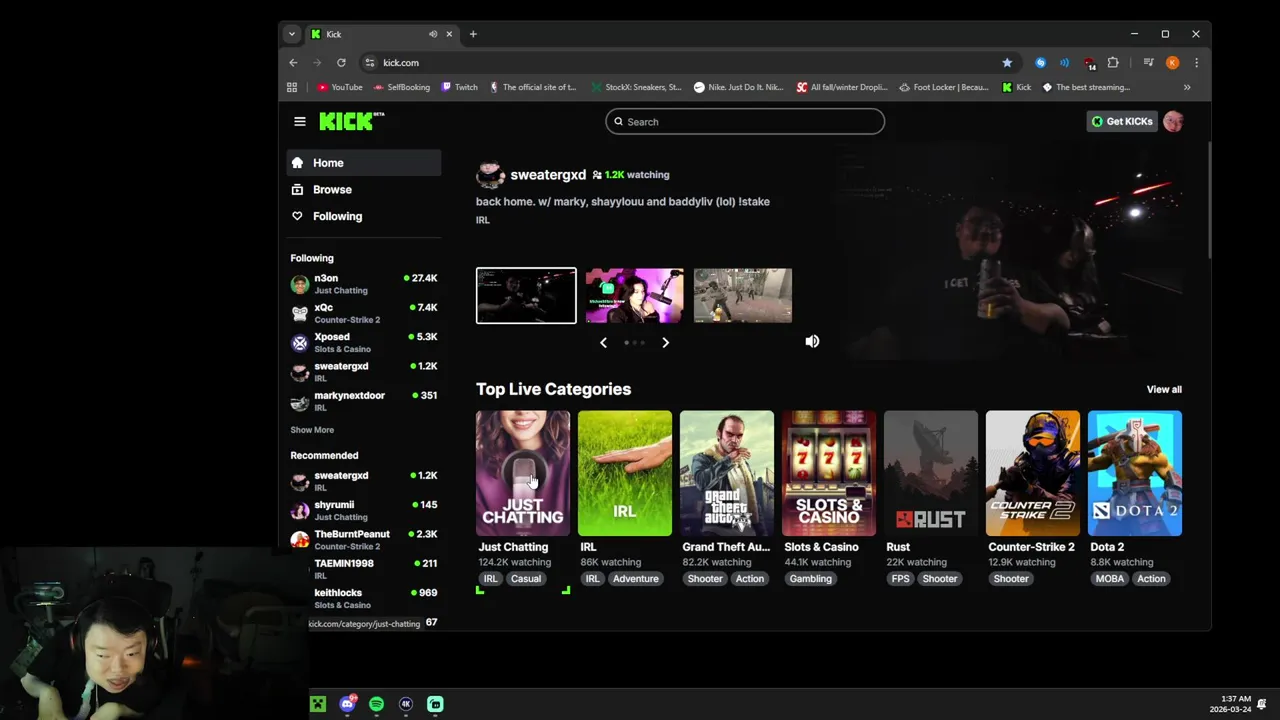Click the taskbar notification bell
This screenshot has height=720, width=1280.
click(1262, 704)
